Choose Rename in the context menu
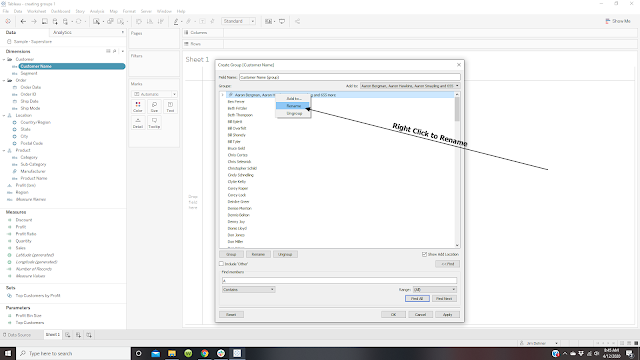 pyautogui.click(x=293, y=106)
